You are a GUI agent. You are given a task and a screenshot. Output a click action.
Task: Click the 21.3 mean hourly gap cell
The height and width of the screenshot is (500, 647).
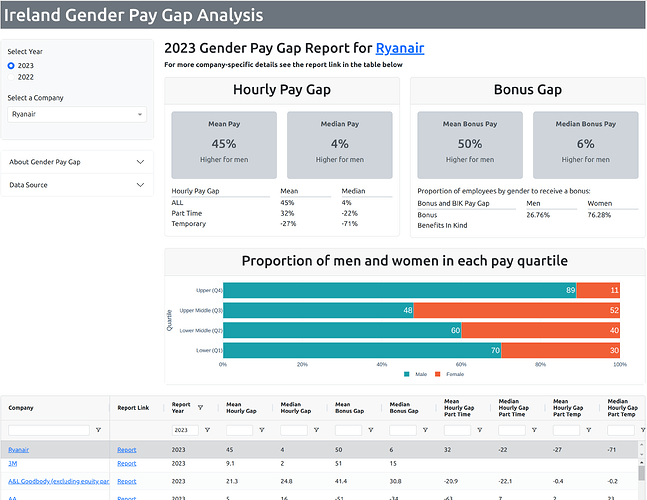pyautogui.click(x=231, y=481)
